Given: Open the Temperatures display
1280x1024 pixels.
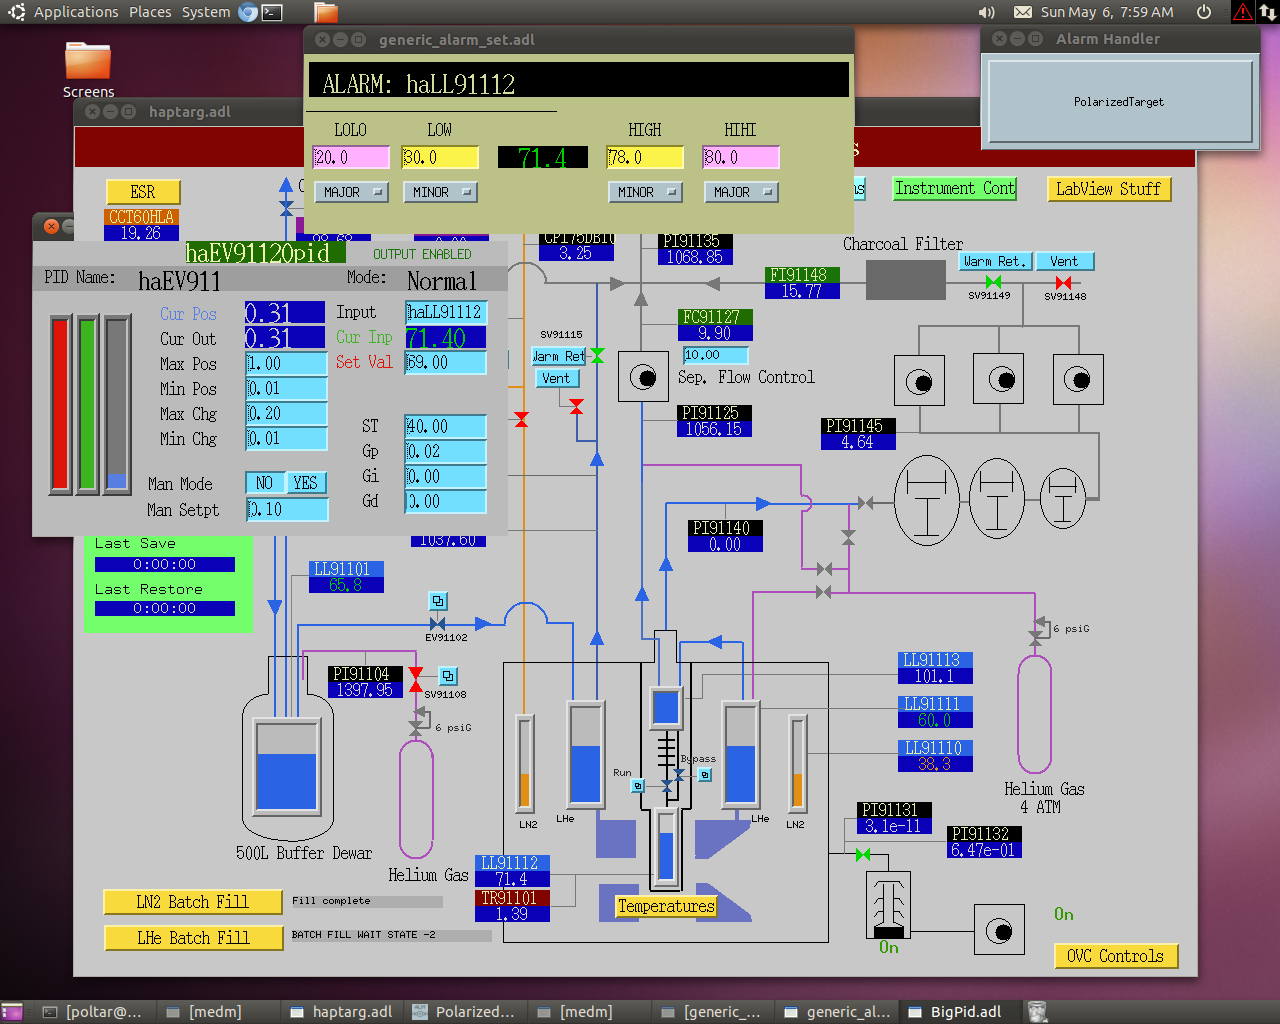Looking at the screenshot, I should click(666, 906).
